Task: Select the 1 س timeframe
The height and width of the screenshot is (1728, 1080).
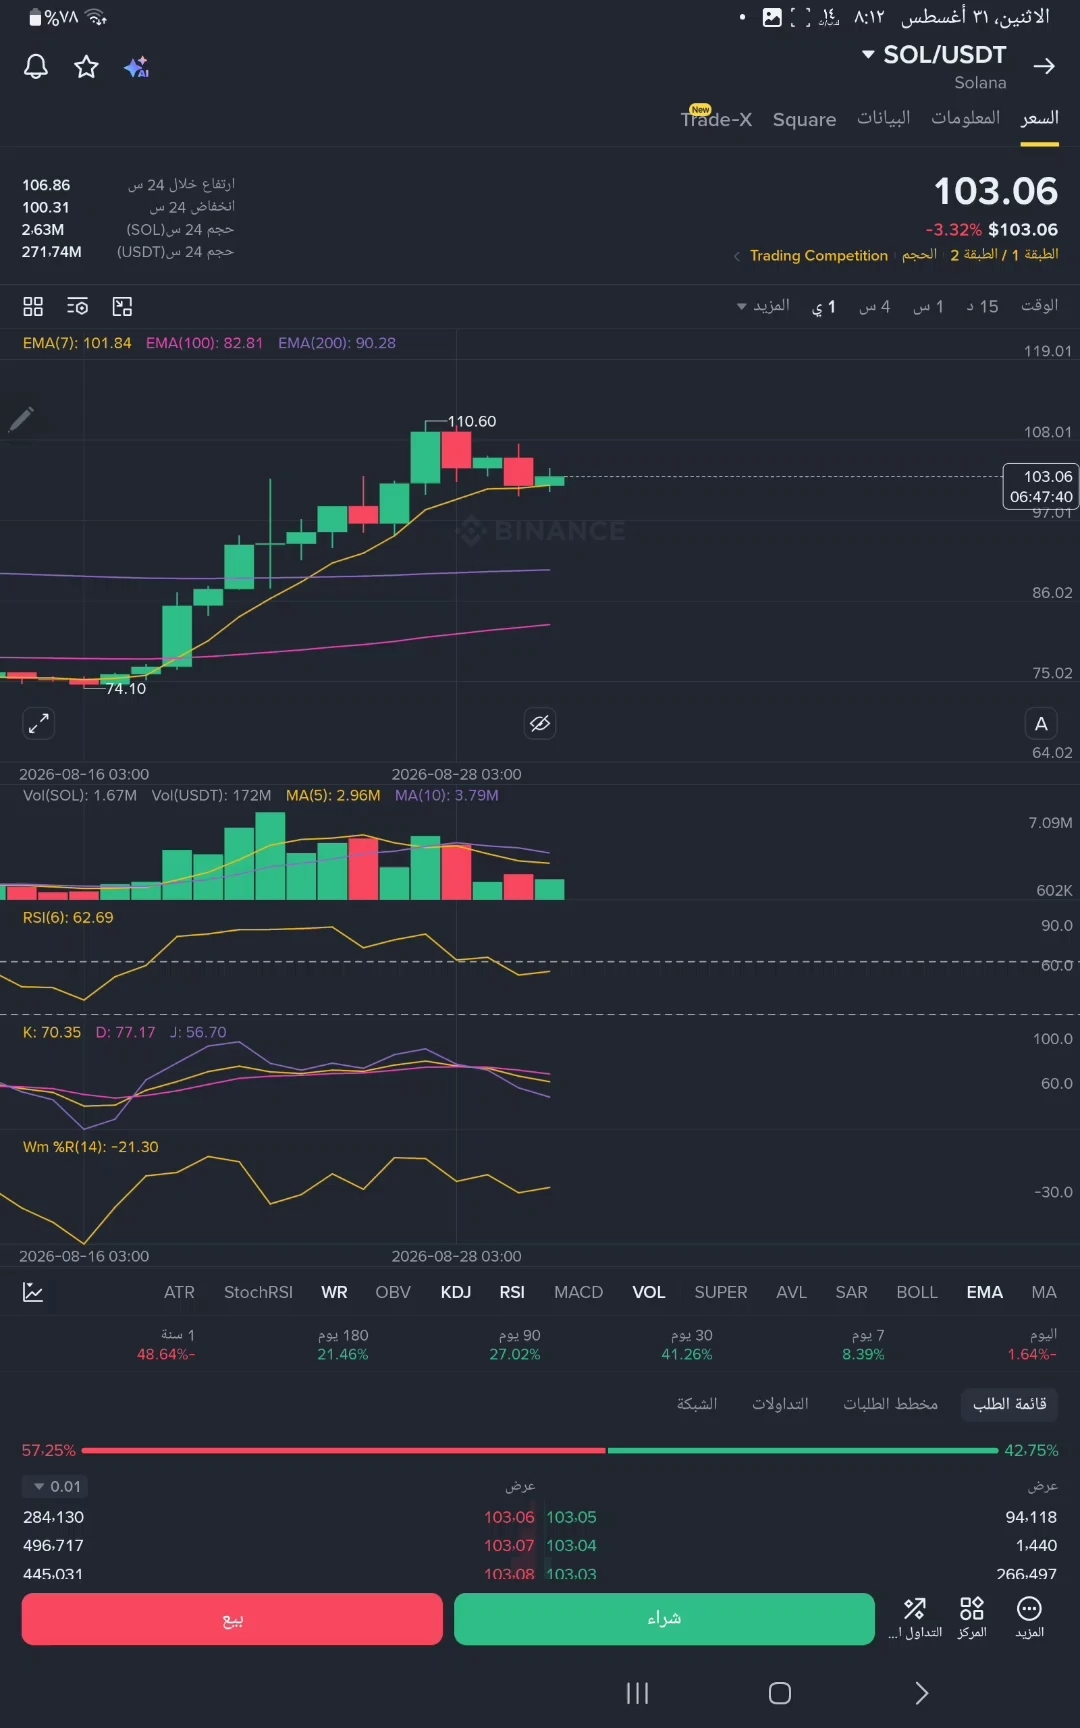Action: click(928, 306)
